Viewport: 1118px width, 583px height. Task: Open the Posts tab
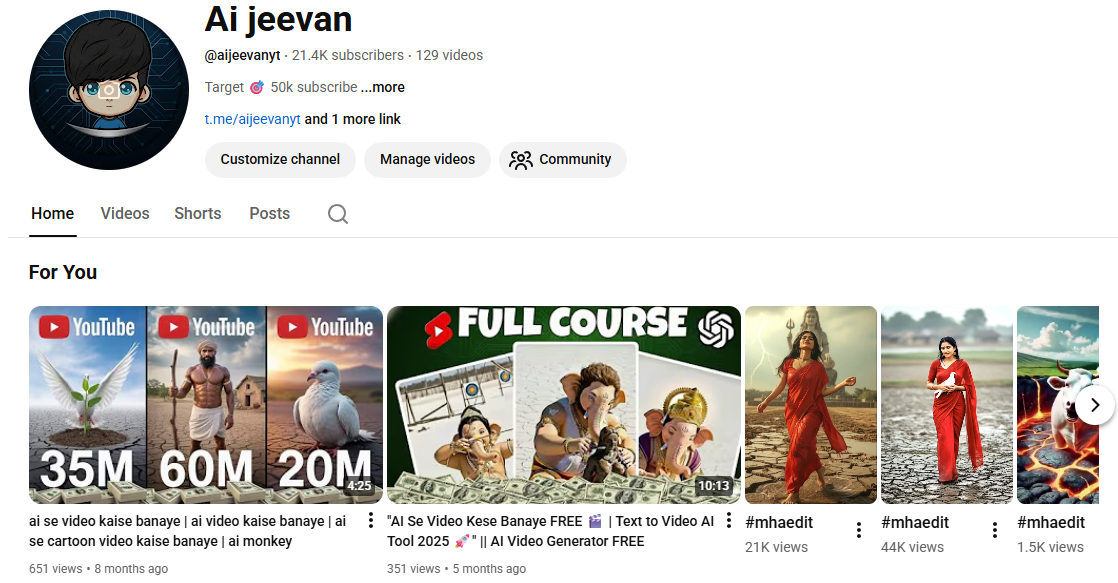click(269, 213)
